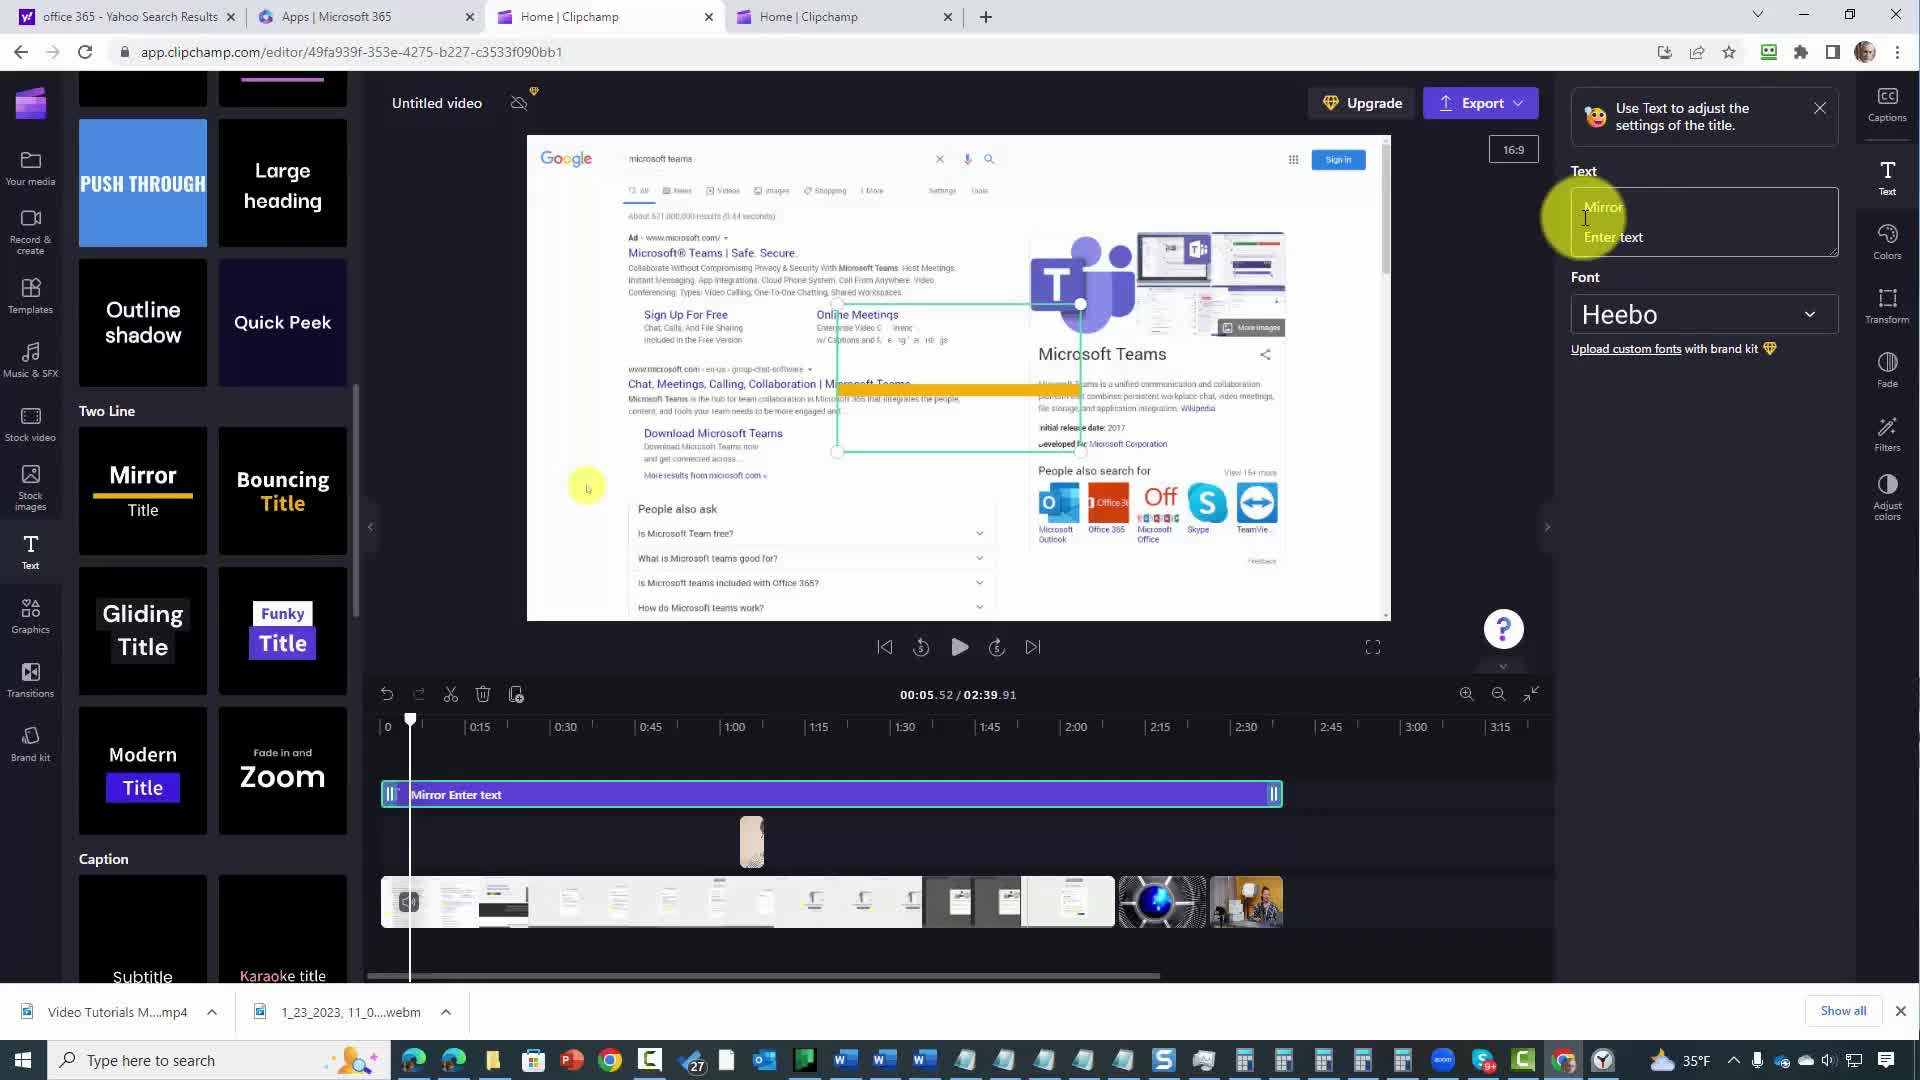Open Transform property tab
1920x1080 pixels.
1887,306
